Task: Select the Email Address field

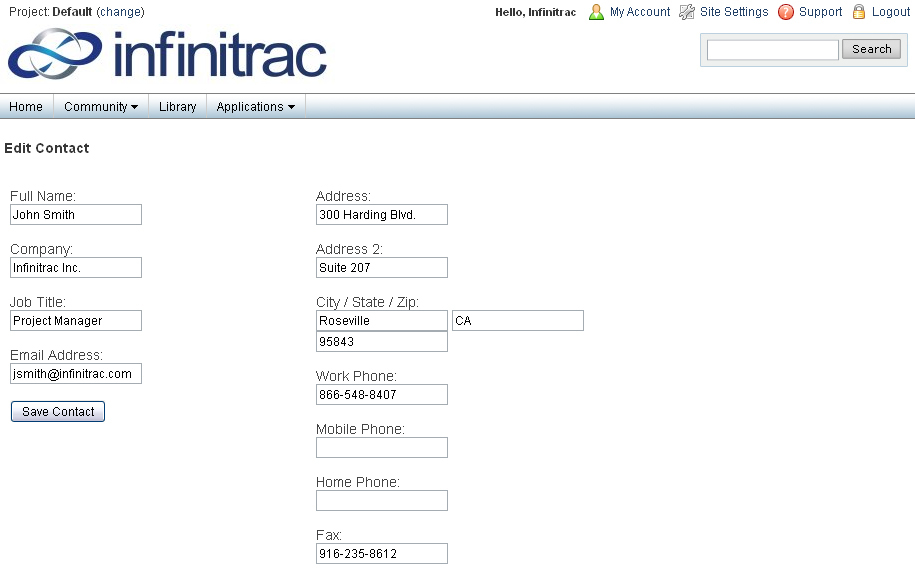Action: (76, 373)
